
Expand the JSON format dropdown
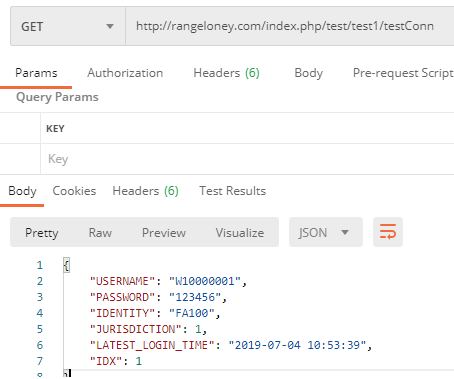[326, 232]
